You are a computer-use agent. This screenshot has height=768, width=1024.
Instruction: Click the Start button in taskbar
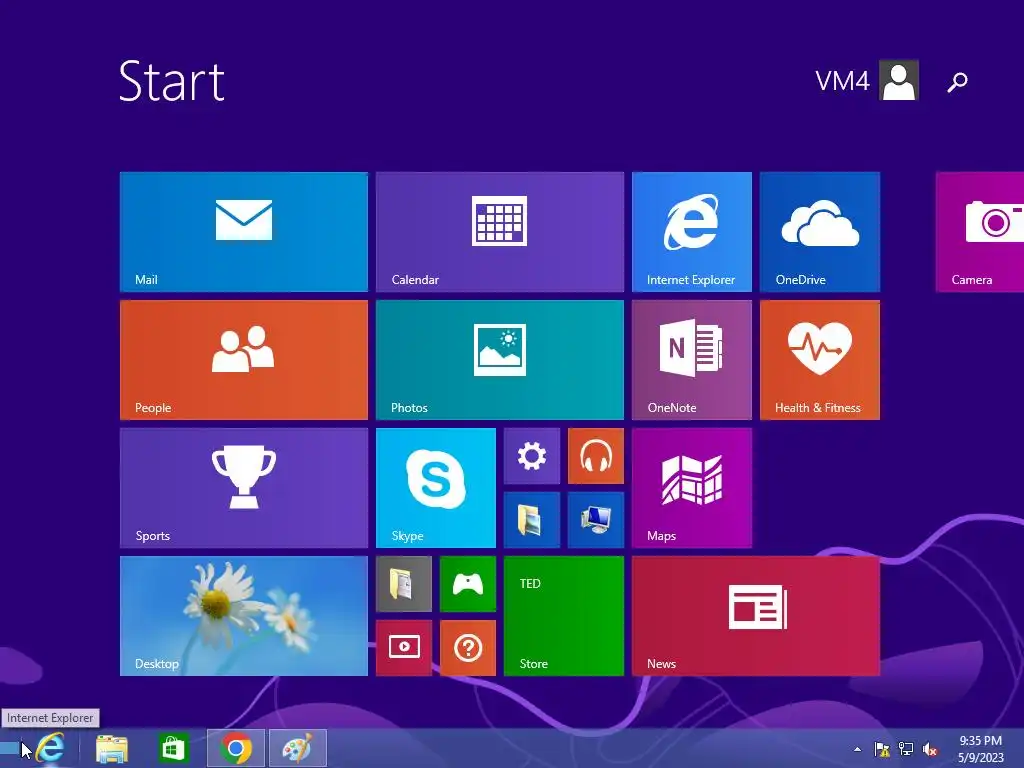9,748
